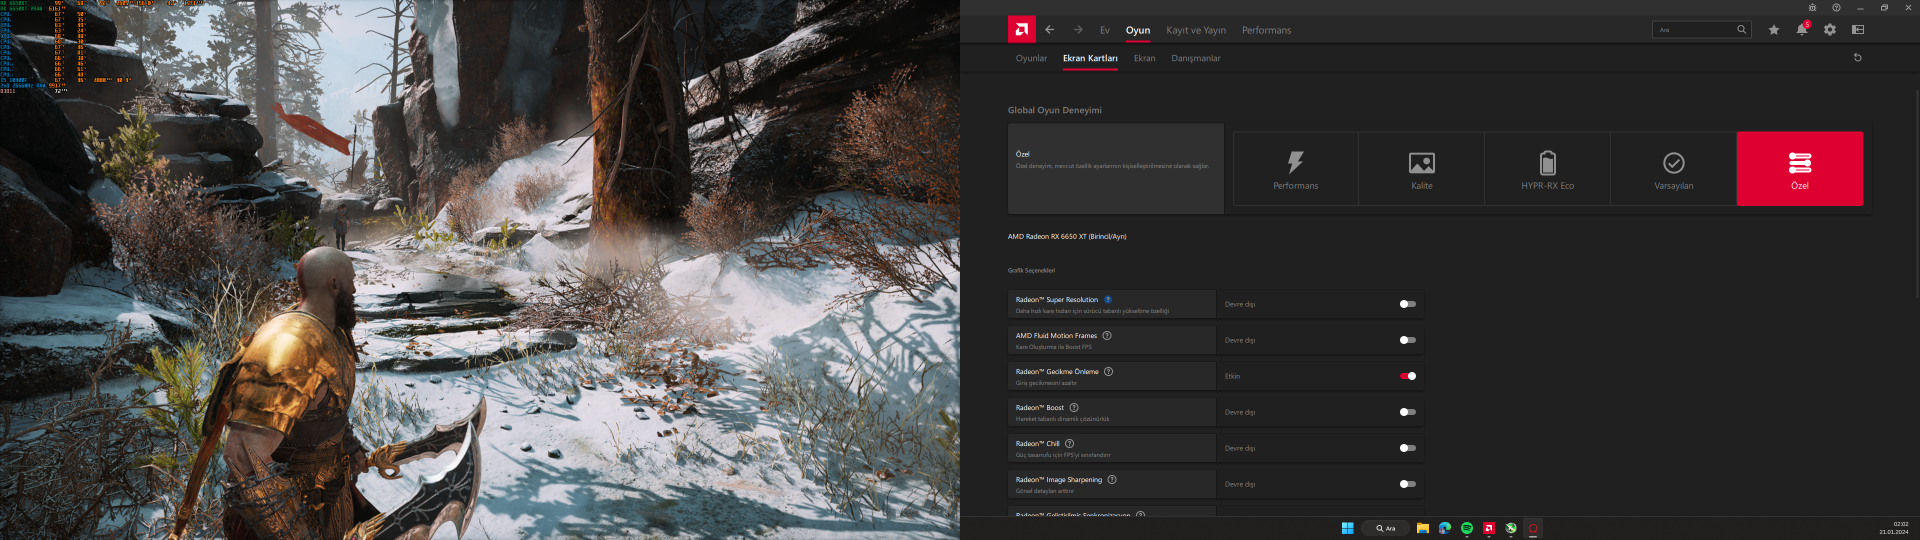The image size is (1920, 540).
Task: Open Radeon Chill help icon
Action: (1069, 444)
